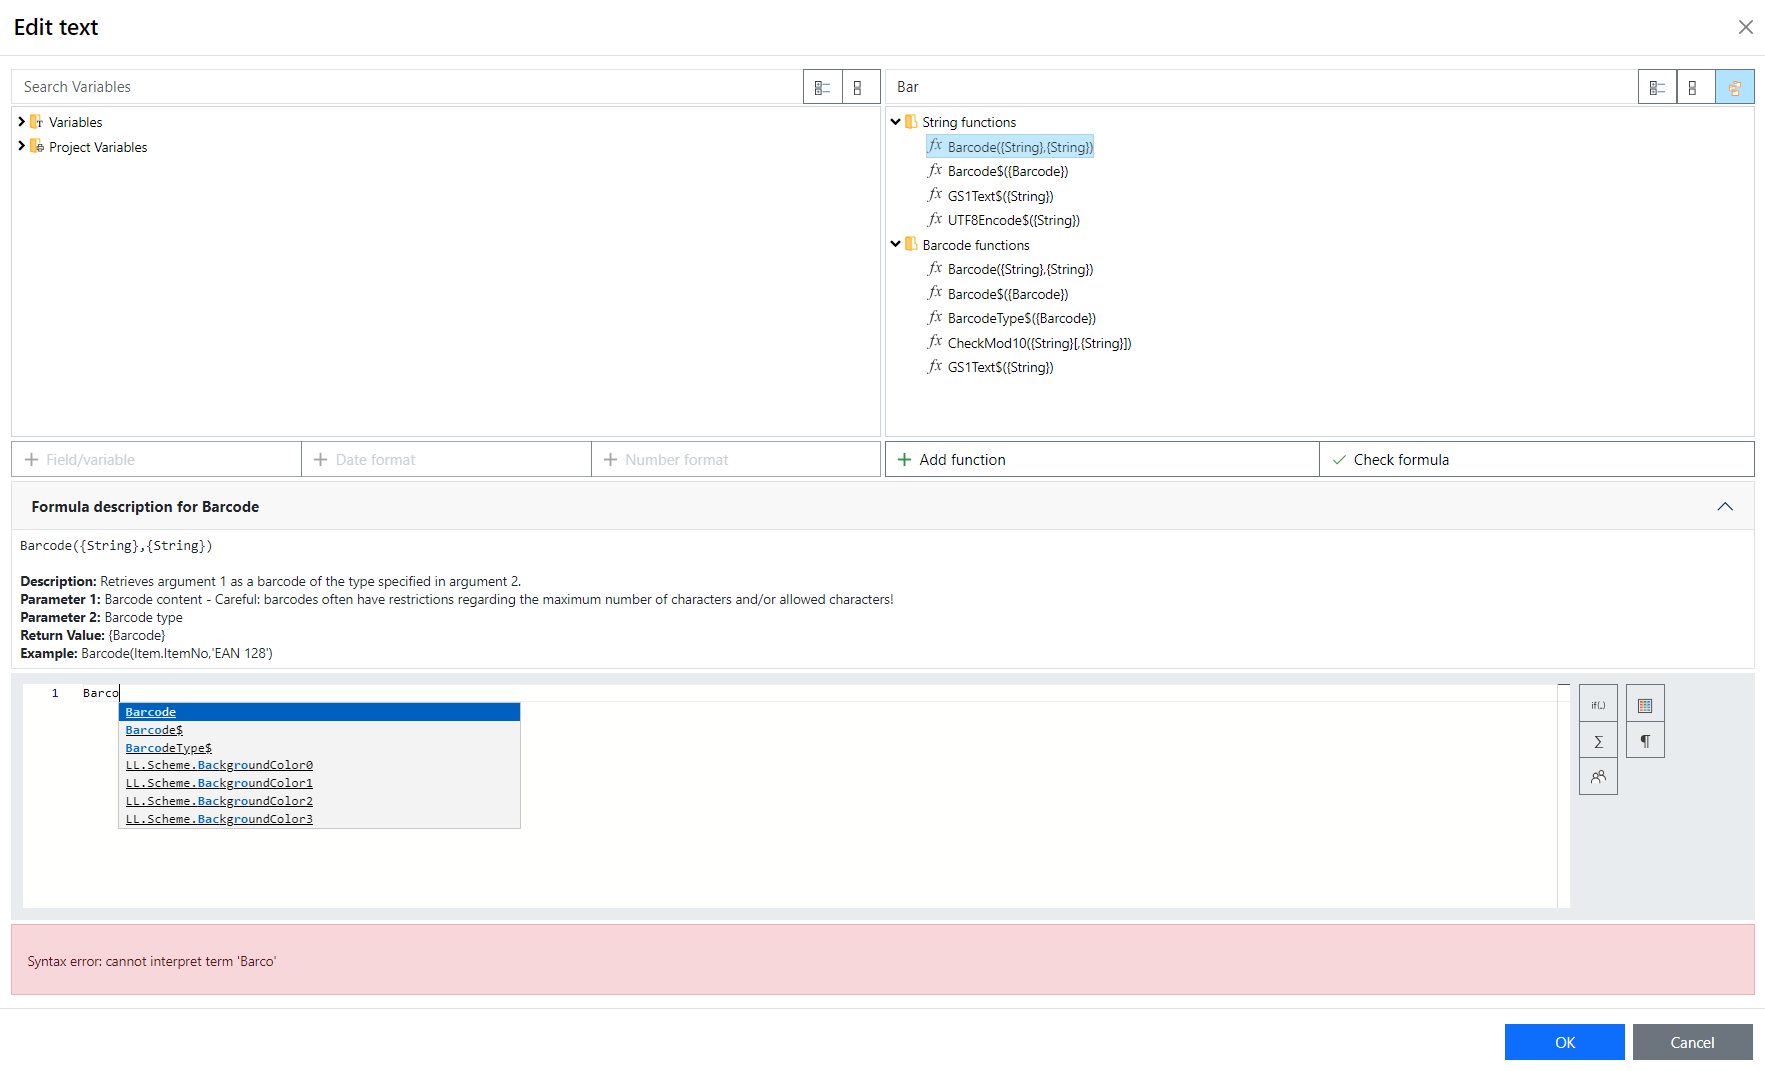Image resolution: width=1765 pixels, height=1071 pixels.
Task: Select Barcode$ in the autocomplete list
Action: (154, 730)
